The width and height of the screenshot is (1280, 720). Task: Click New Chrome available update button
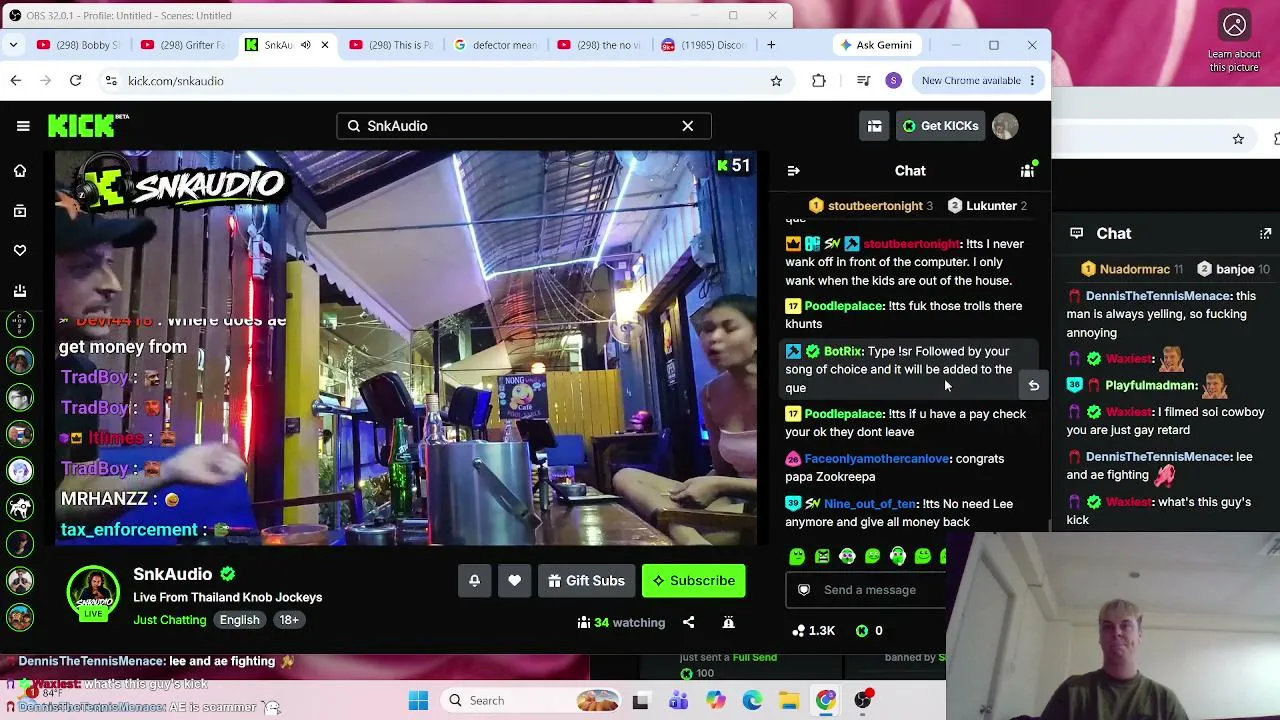pyautogui.click(x=978, y=81)
